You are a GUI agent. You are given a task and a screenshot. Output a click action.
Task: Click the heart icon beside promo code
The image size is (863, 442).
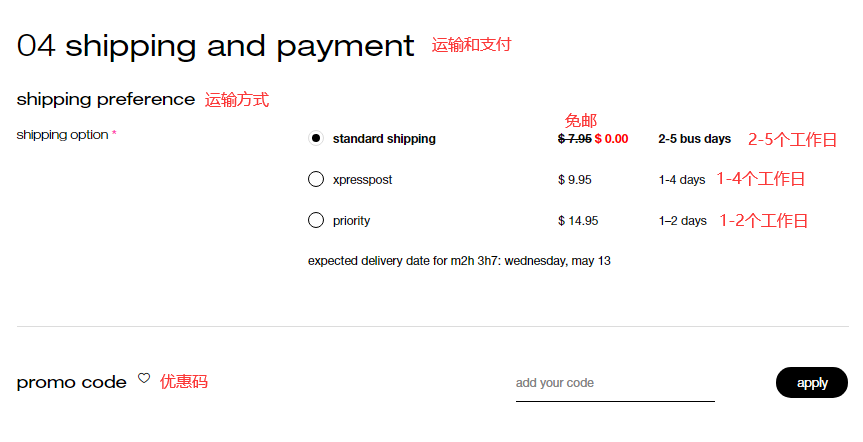(x=144, y=379)
